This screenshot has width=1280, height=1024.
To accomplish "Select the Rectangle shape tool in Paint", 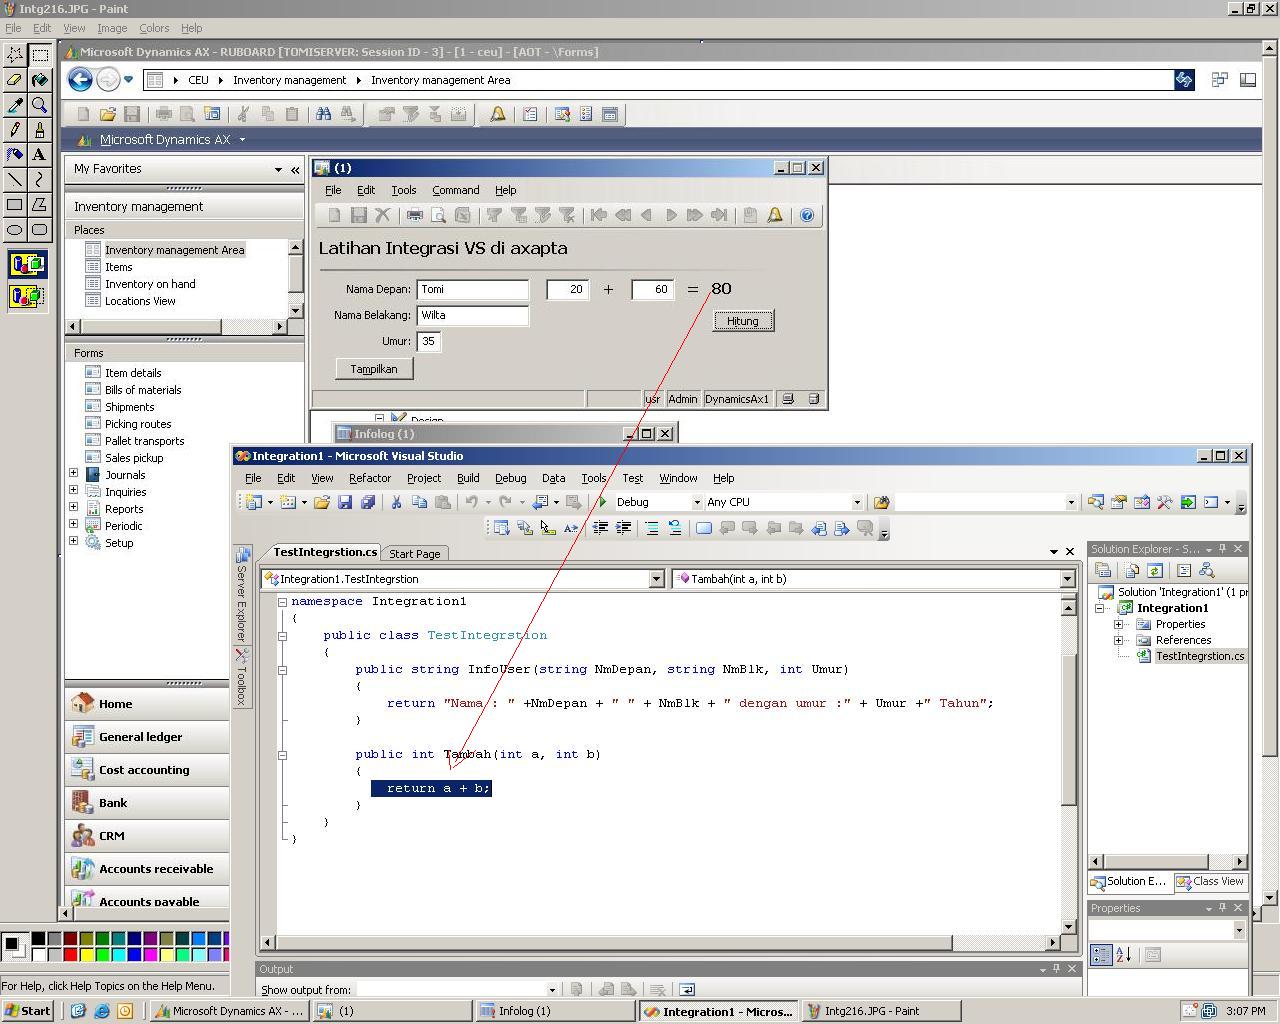I will point(15,205).
